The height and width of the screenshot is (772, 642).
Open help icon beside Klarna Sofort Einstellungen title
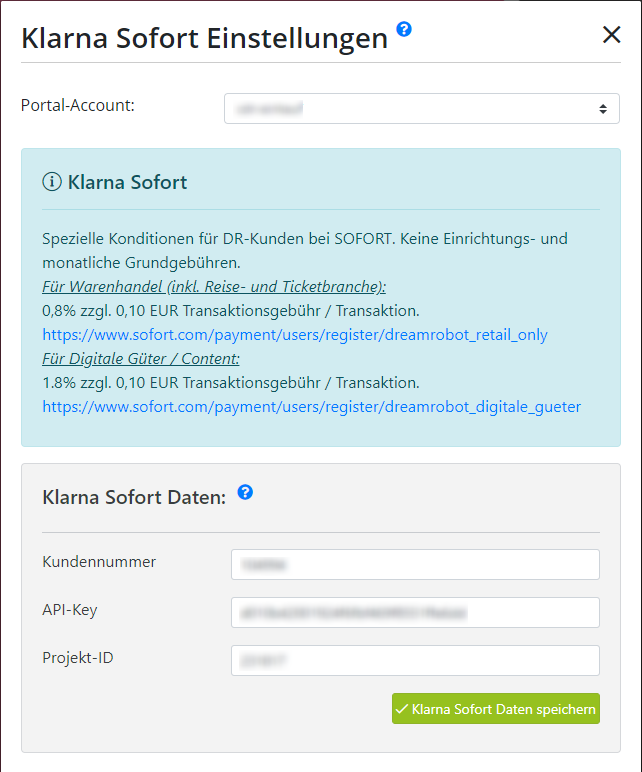pos(404,30)
